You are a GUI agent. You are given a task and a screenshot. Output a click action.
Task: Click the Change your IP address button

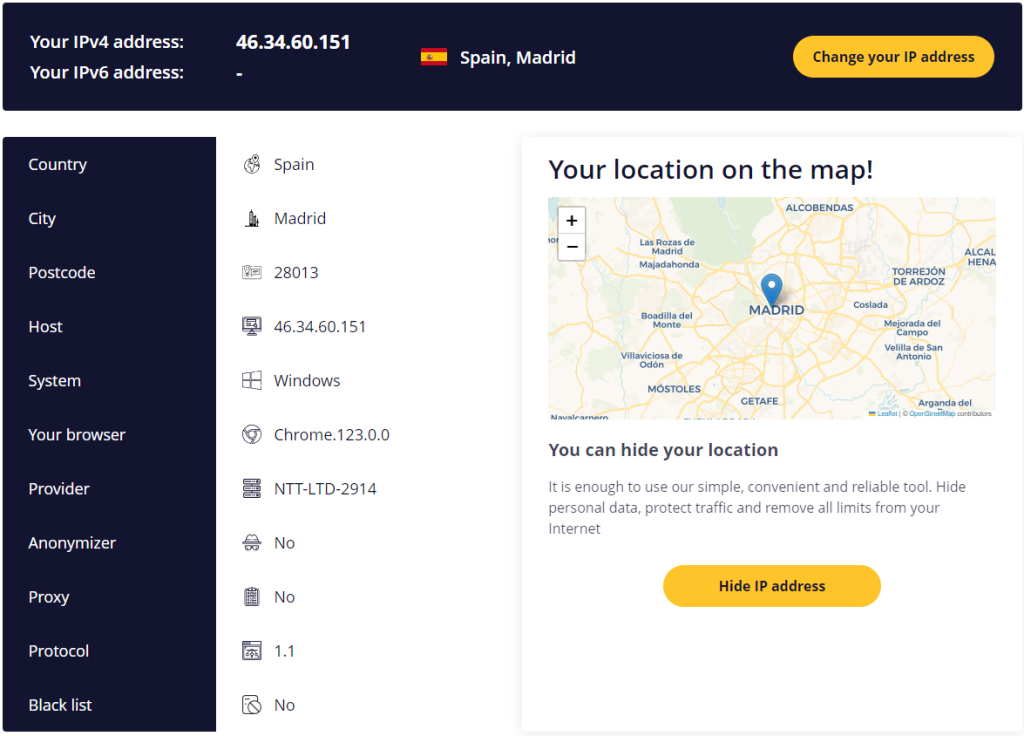pyautogui.click(x=893, y=57)
